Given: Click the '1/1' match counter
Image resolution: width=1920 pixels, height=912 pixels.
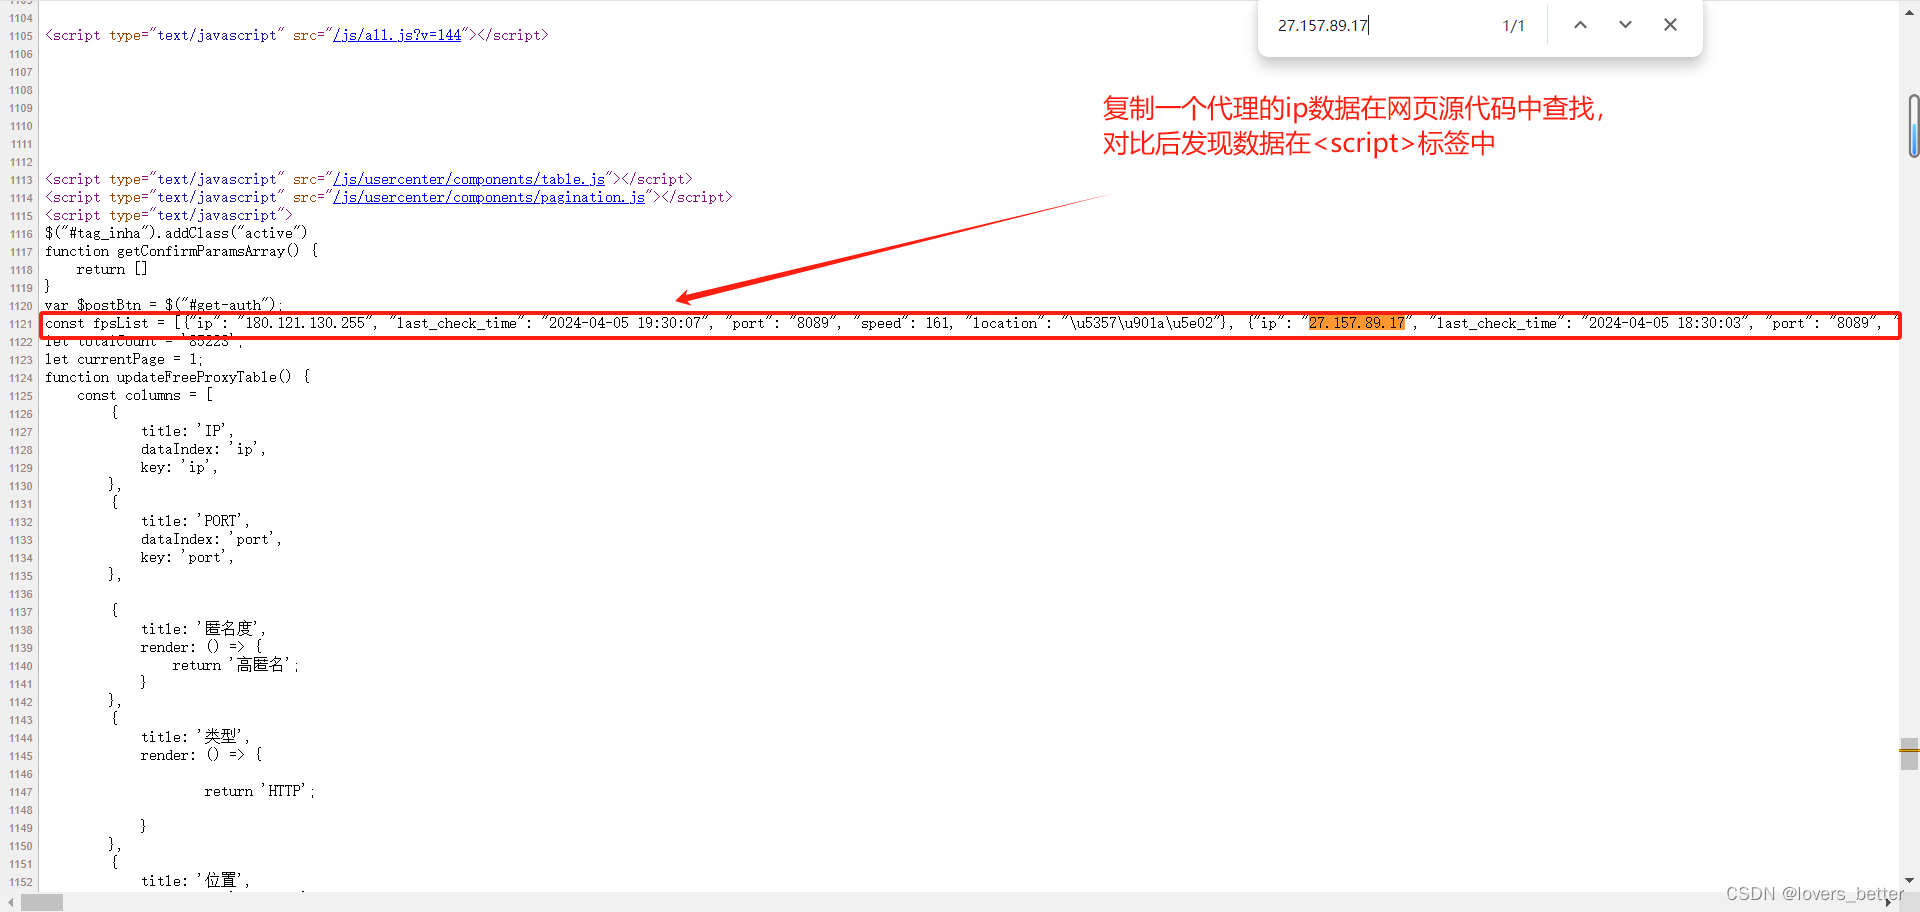Looking at the screenshot, I should [x=1513, y=25].
